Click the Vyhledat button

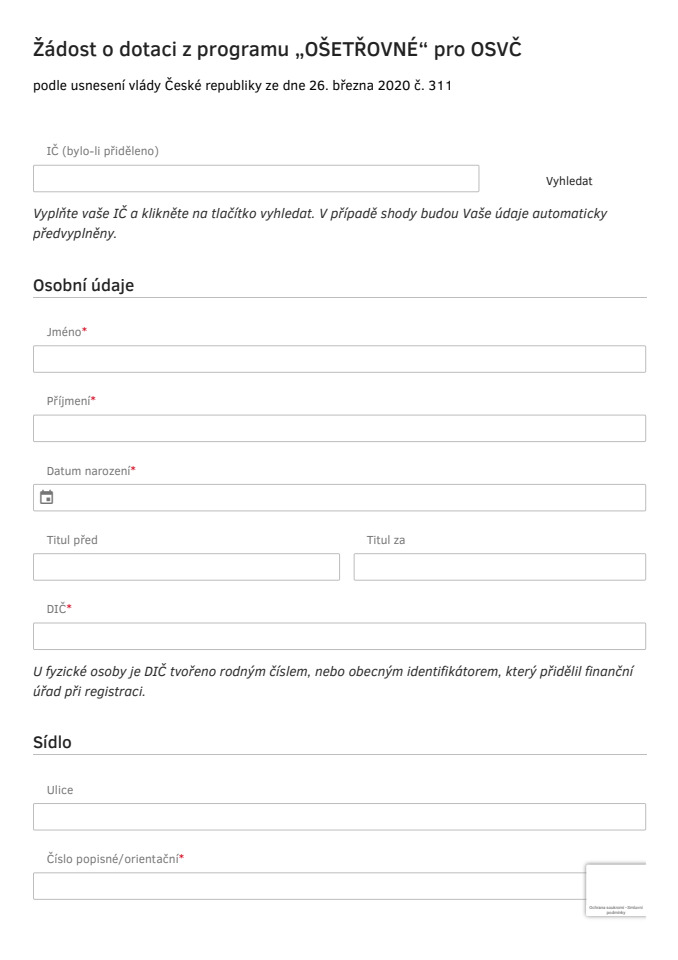click(x=569, y=180)
